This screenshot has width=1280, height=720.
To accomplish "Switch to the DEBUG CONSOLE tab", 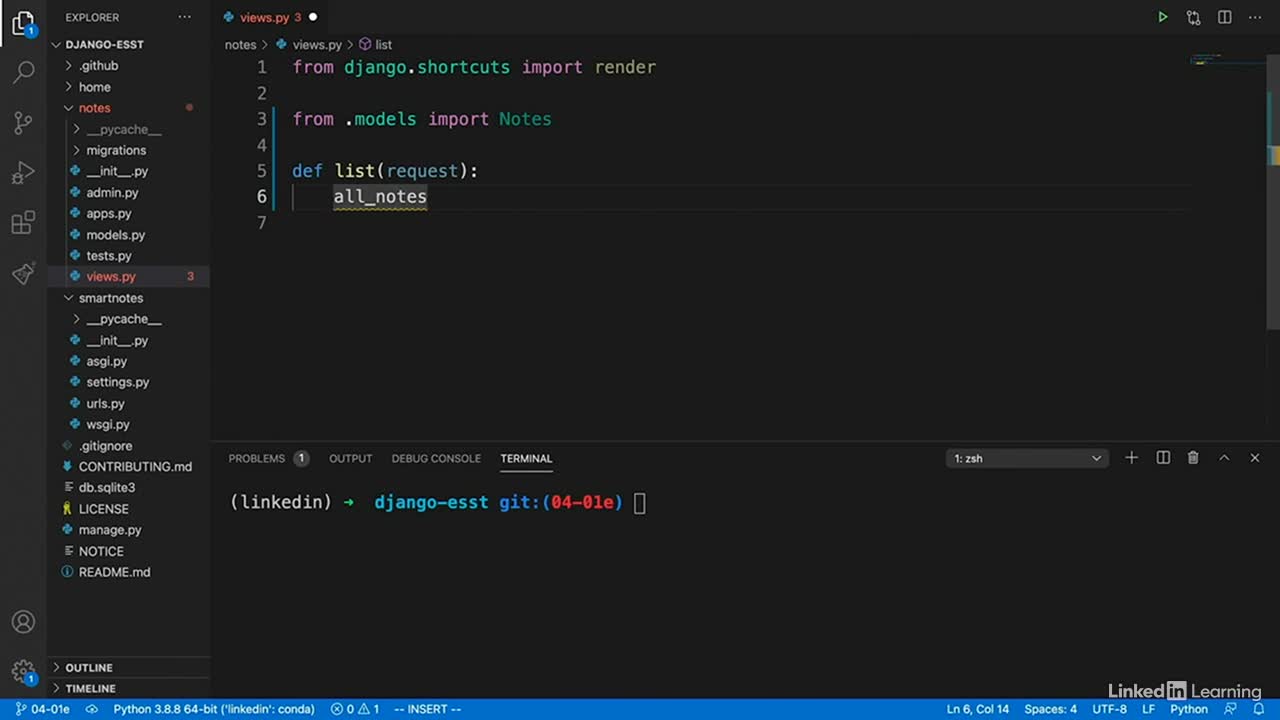I will (x=436, y=458).
